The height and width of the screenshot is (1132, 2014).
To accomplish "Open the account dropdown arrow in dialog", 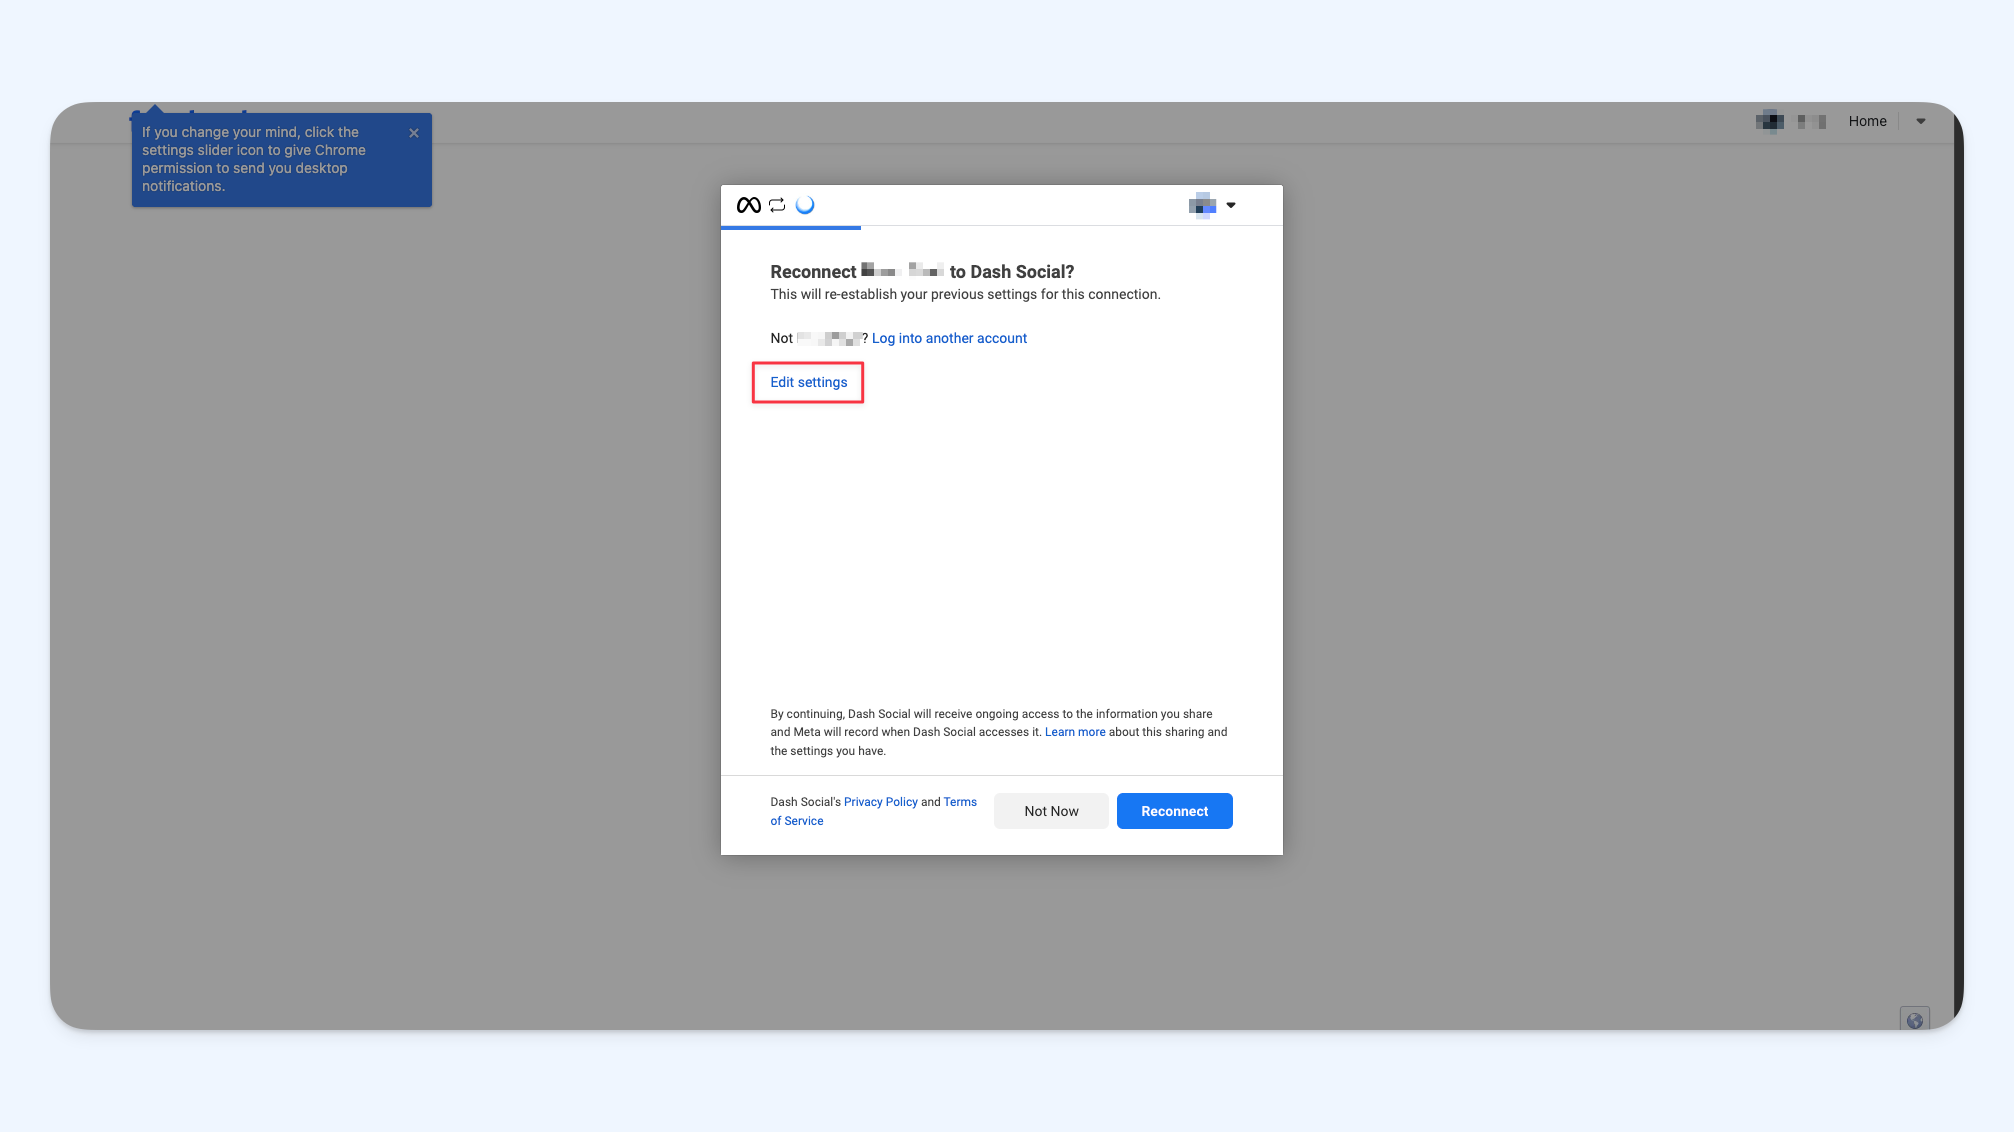I will (x=1231, y=205).
